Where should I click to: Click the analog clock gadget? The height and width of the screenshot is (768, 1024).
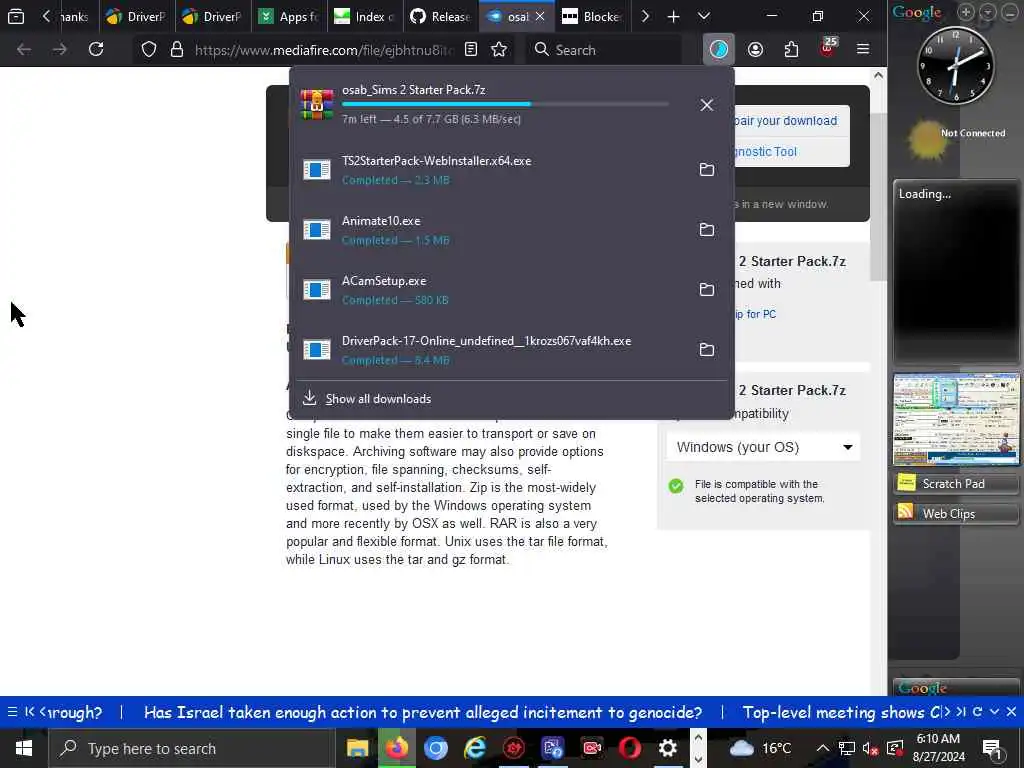pyautogui.click(x=955, y=65)
